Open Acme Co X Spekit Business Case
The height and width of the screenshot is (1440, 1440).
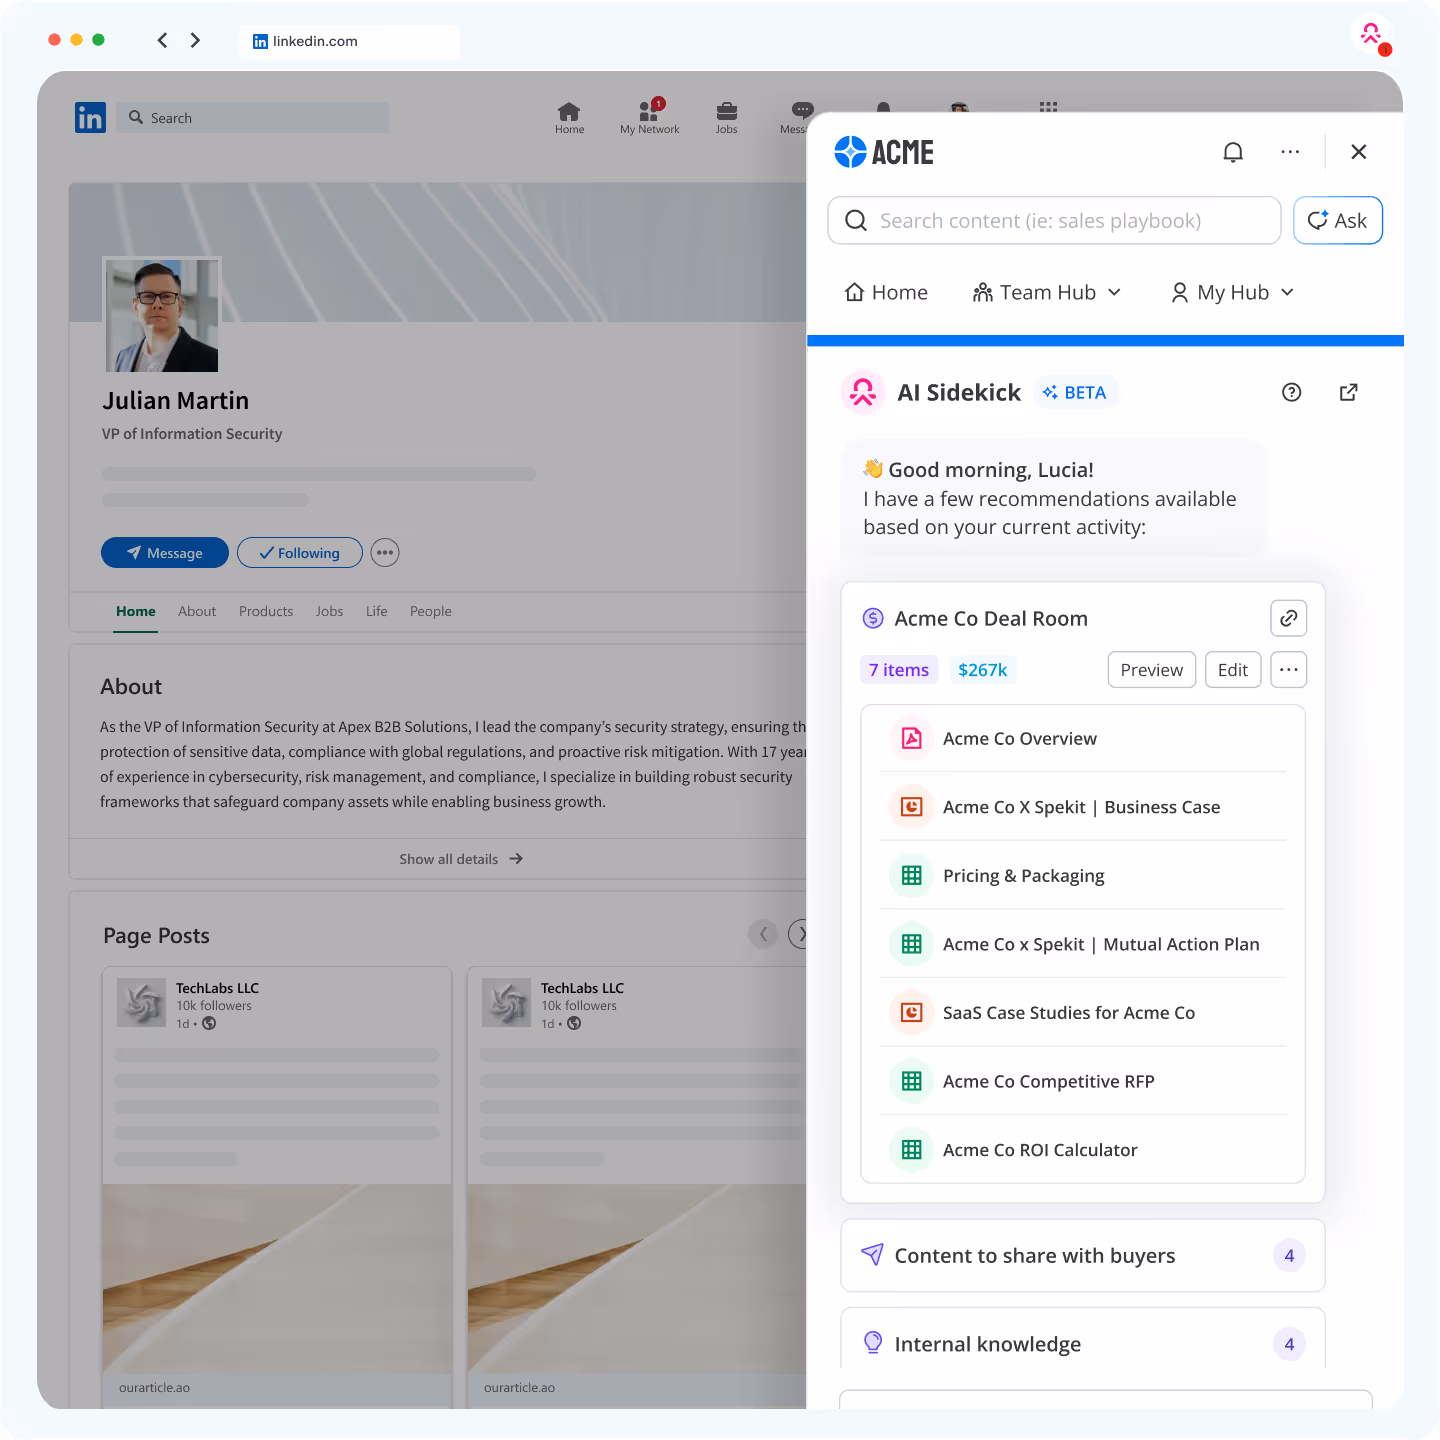[1083, 807]
